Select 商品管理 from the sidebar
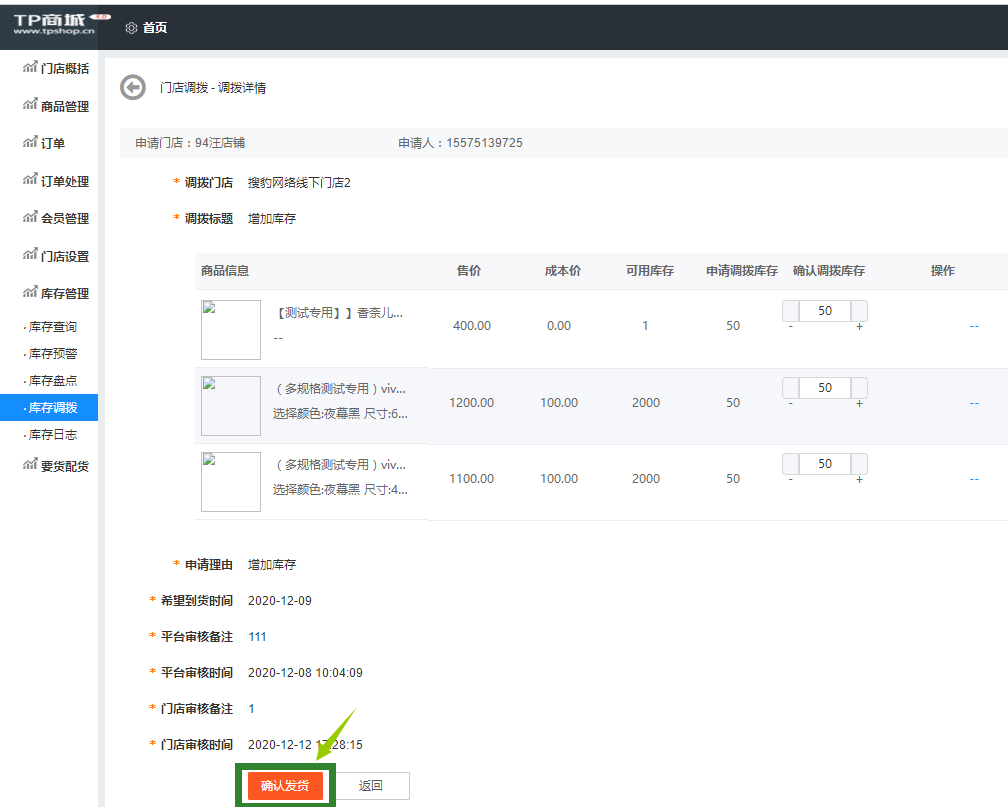 click(x=53, y=105)
